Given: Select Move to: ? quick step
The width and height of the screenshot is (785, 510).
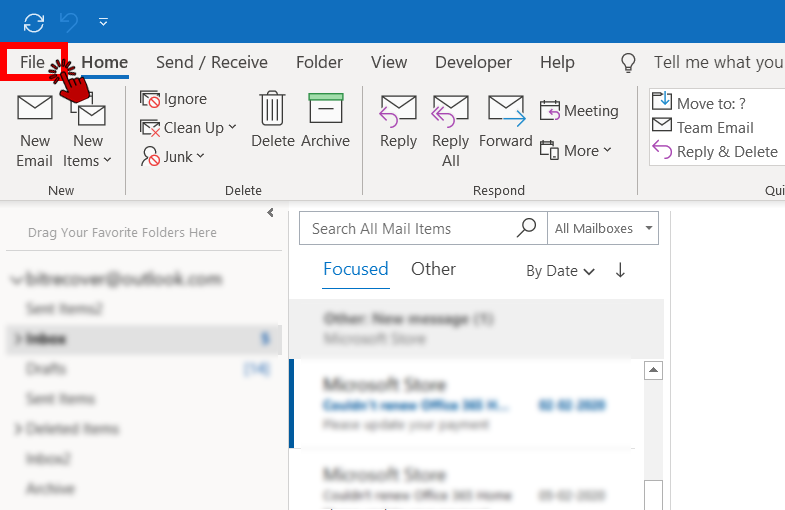Looking at the screenshot, I should tap(699, 102).
